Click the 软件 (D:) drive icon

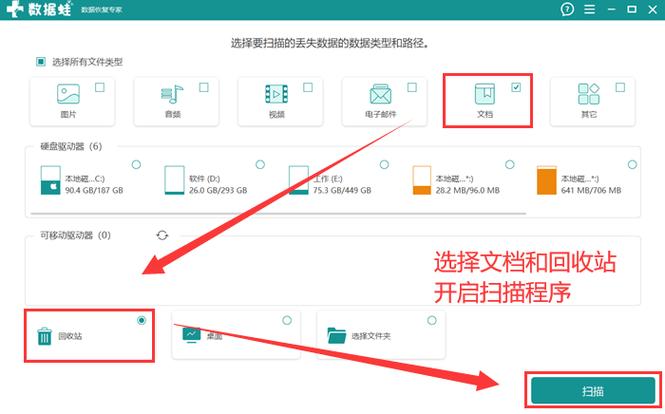click(x=174, y=180)
